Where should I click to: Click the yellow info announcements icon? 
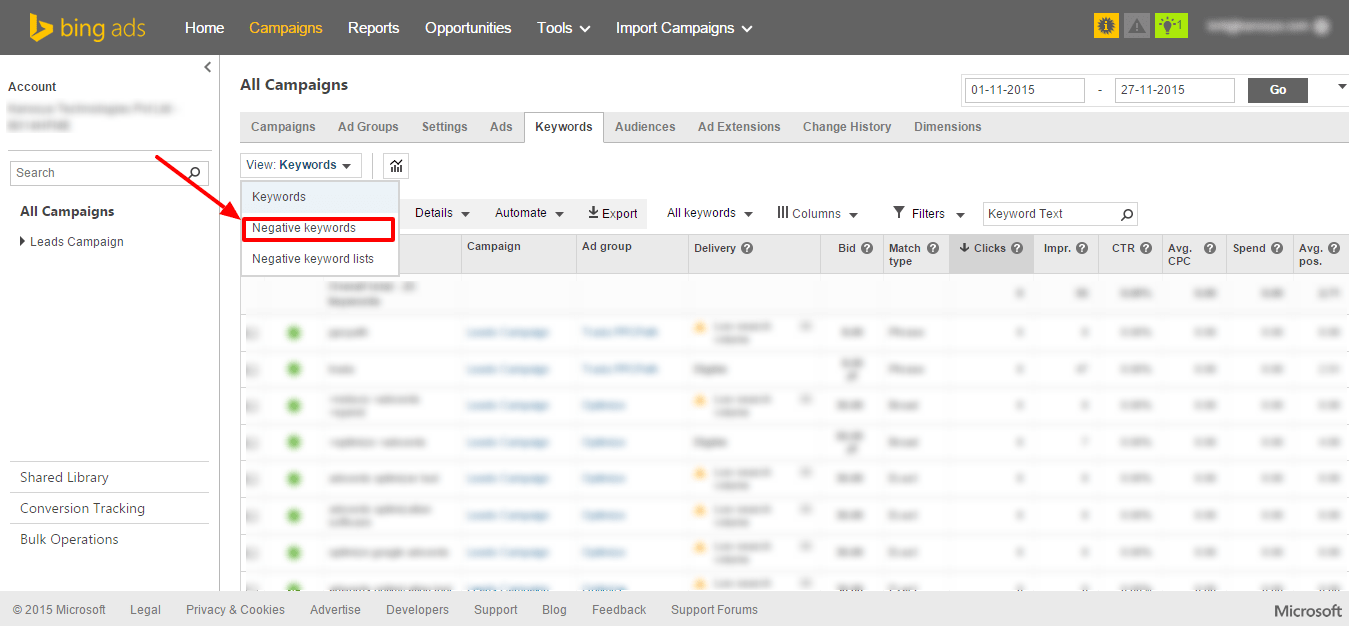[1105, 25]
